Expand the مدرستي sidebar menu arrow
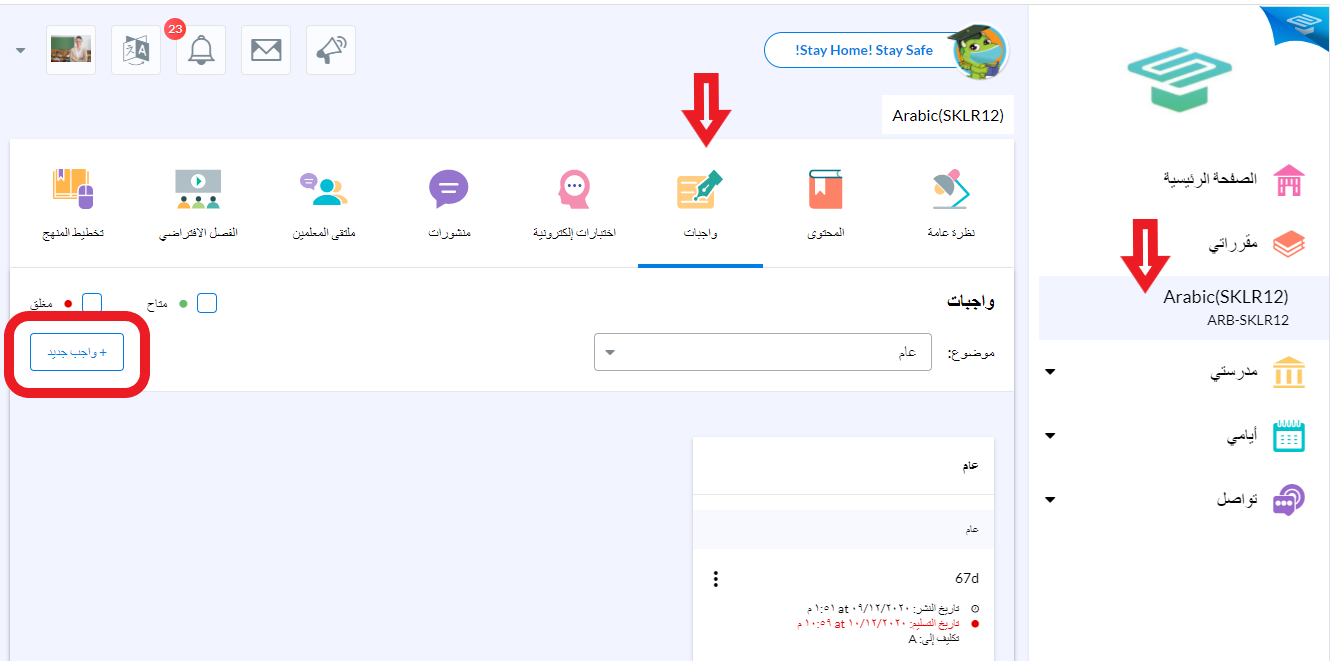 tap(1049, 373)
